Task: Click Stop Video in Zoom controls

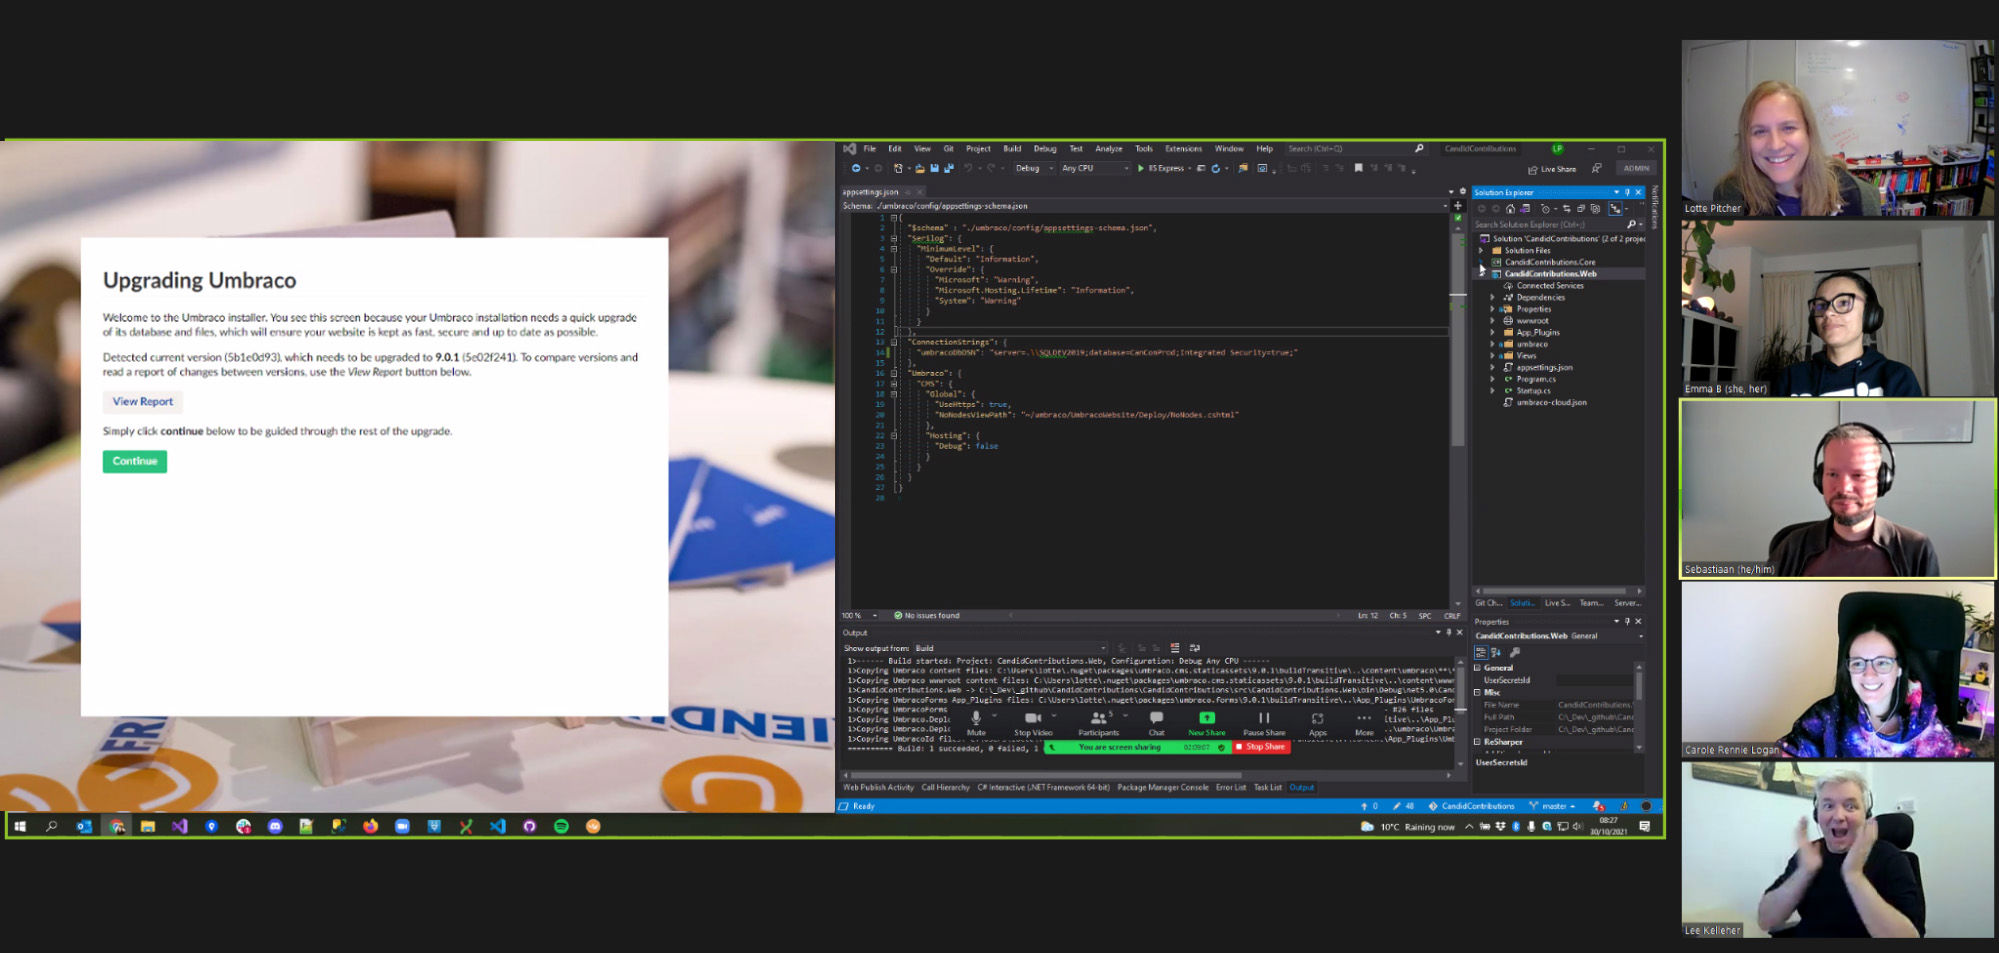Action: click(1034, 724)
